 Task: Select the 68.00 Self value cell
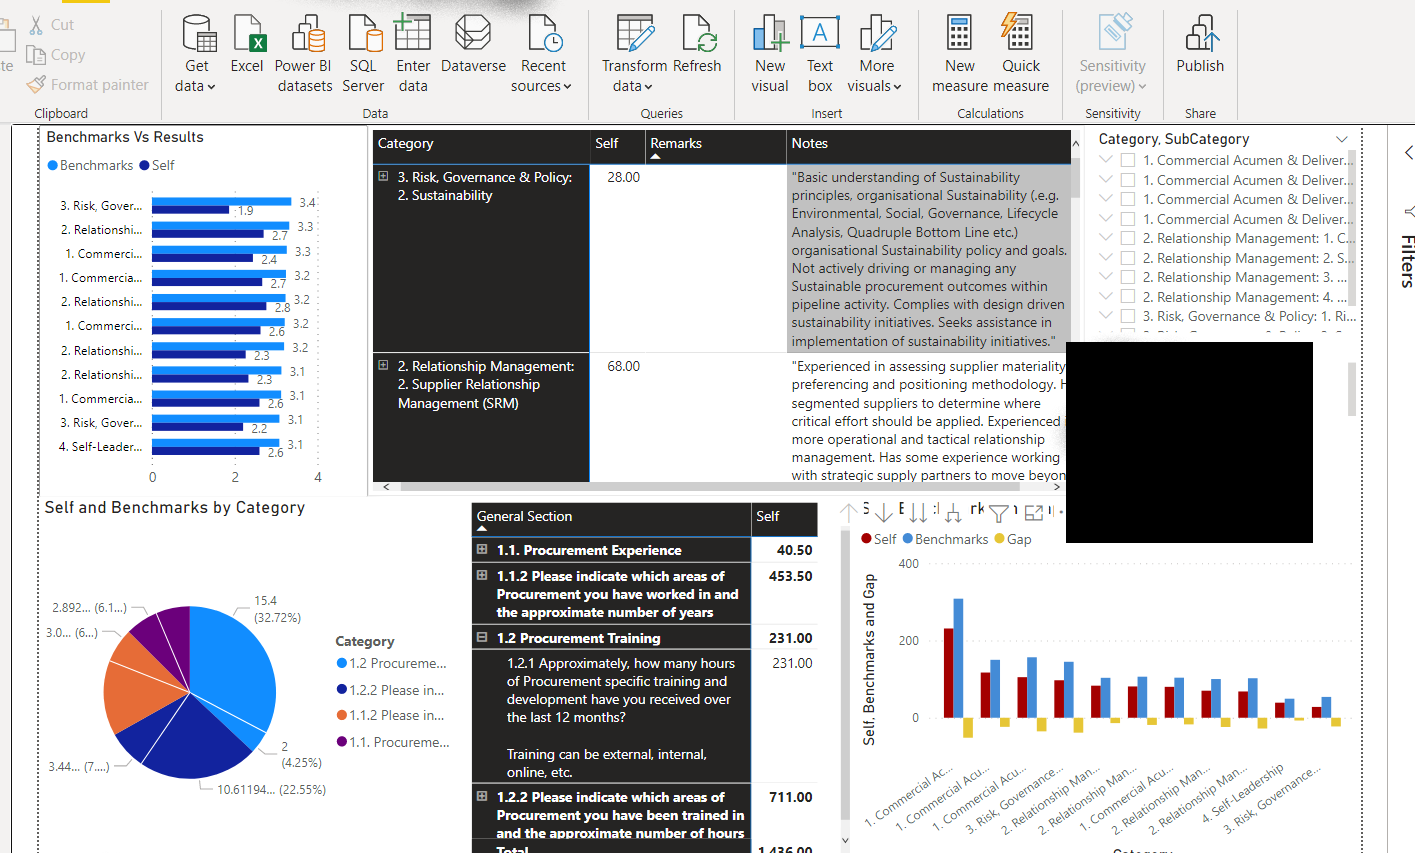(x=623, y=366)
